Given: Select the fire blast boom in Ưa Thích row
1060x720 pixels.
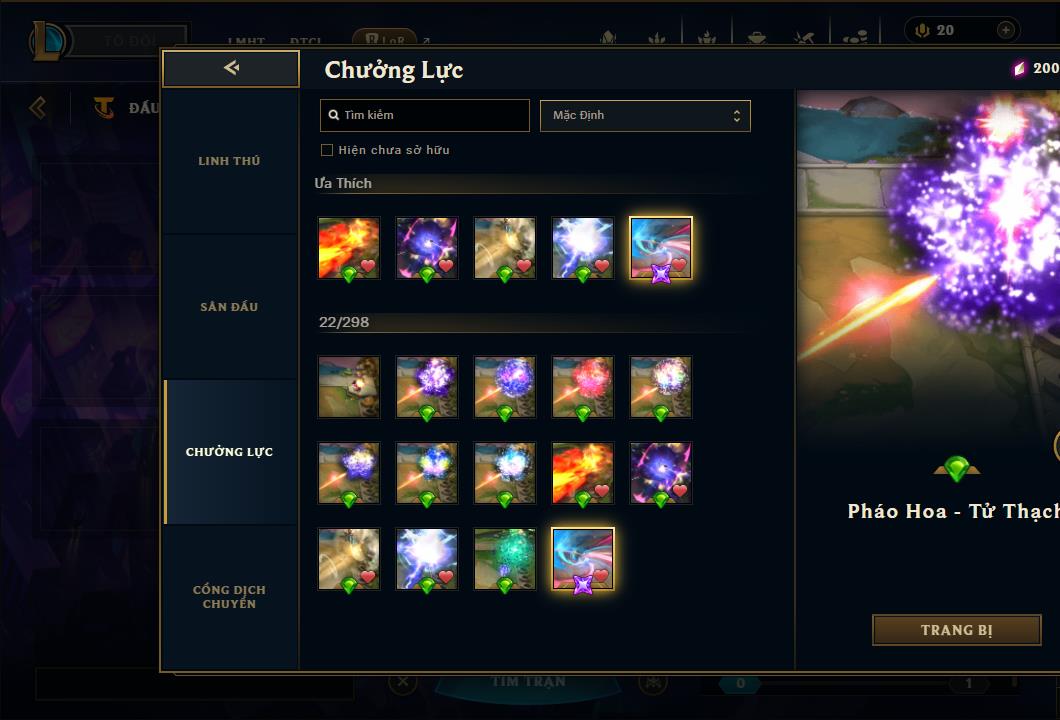Looking at the screenshot, I should coord(349,247).
